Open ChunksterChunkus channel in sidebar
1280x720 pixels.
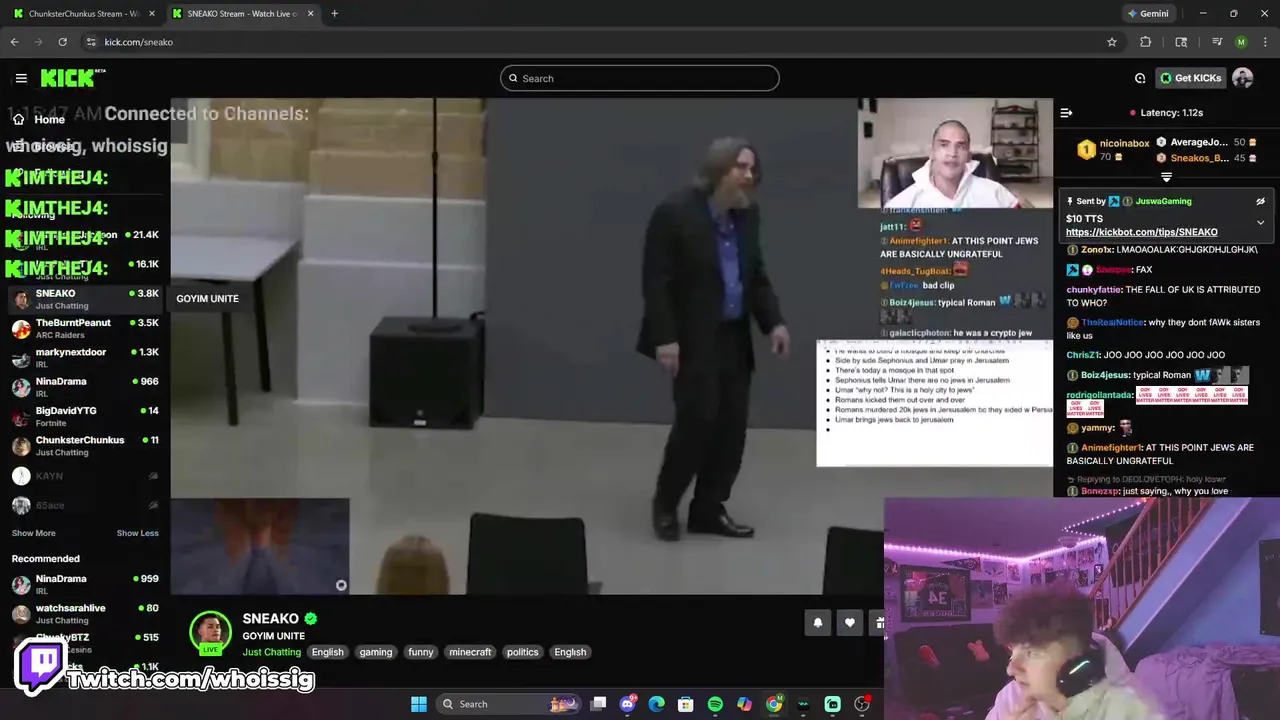85,446
